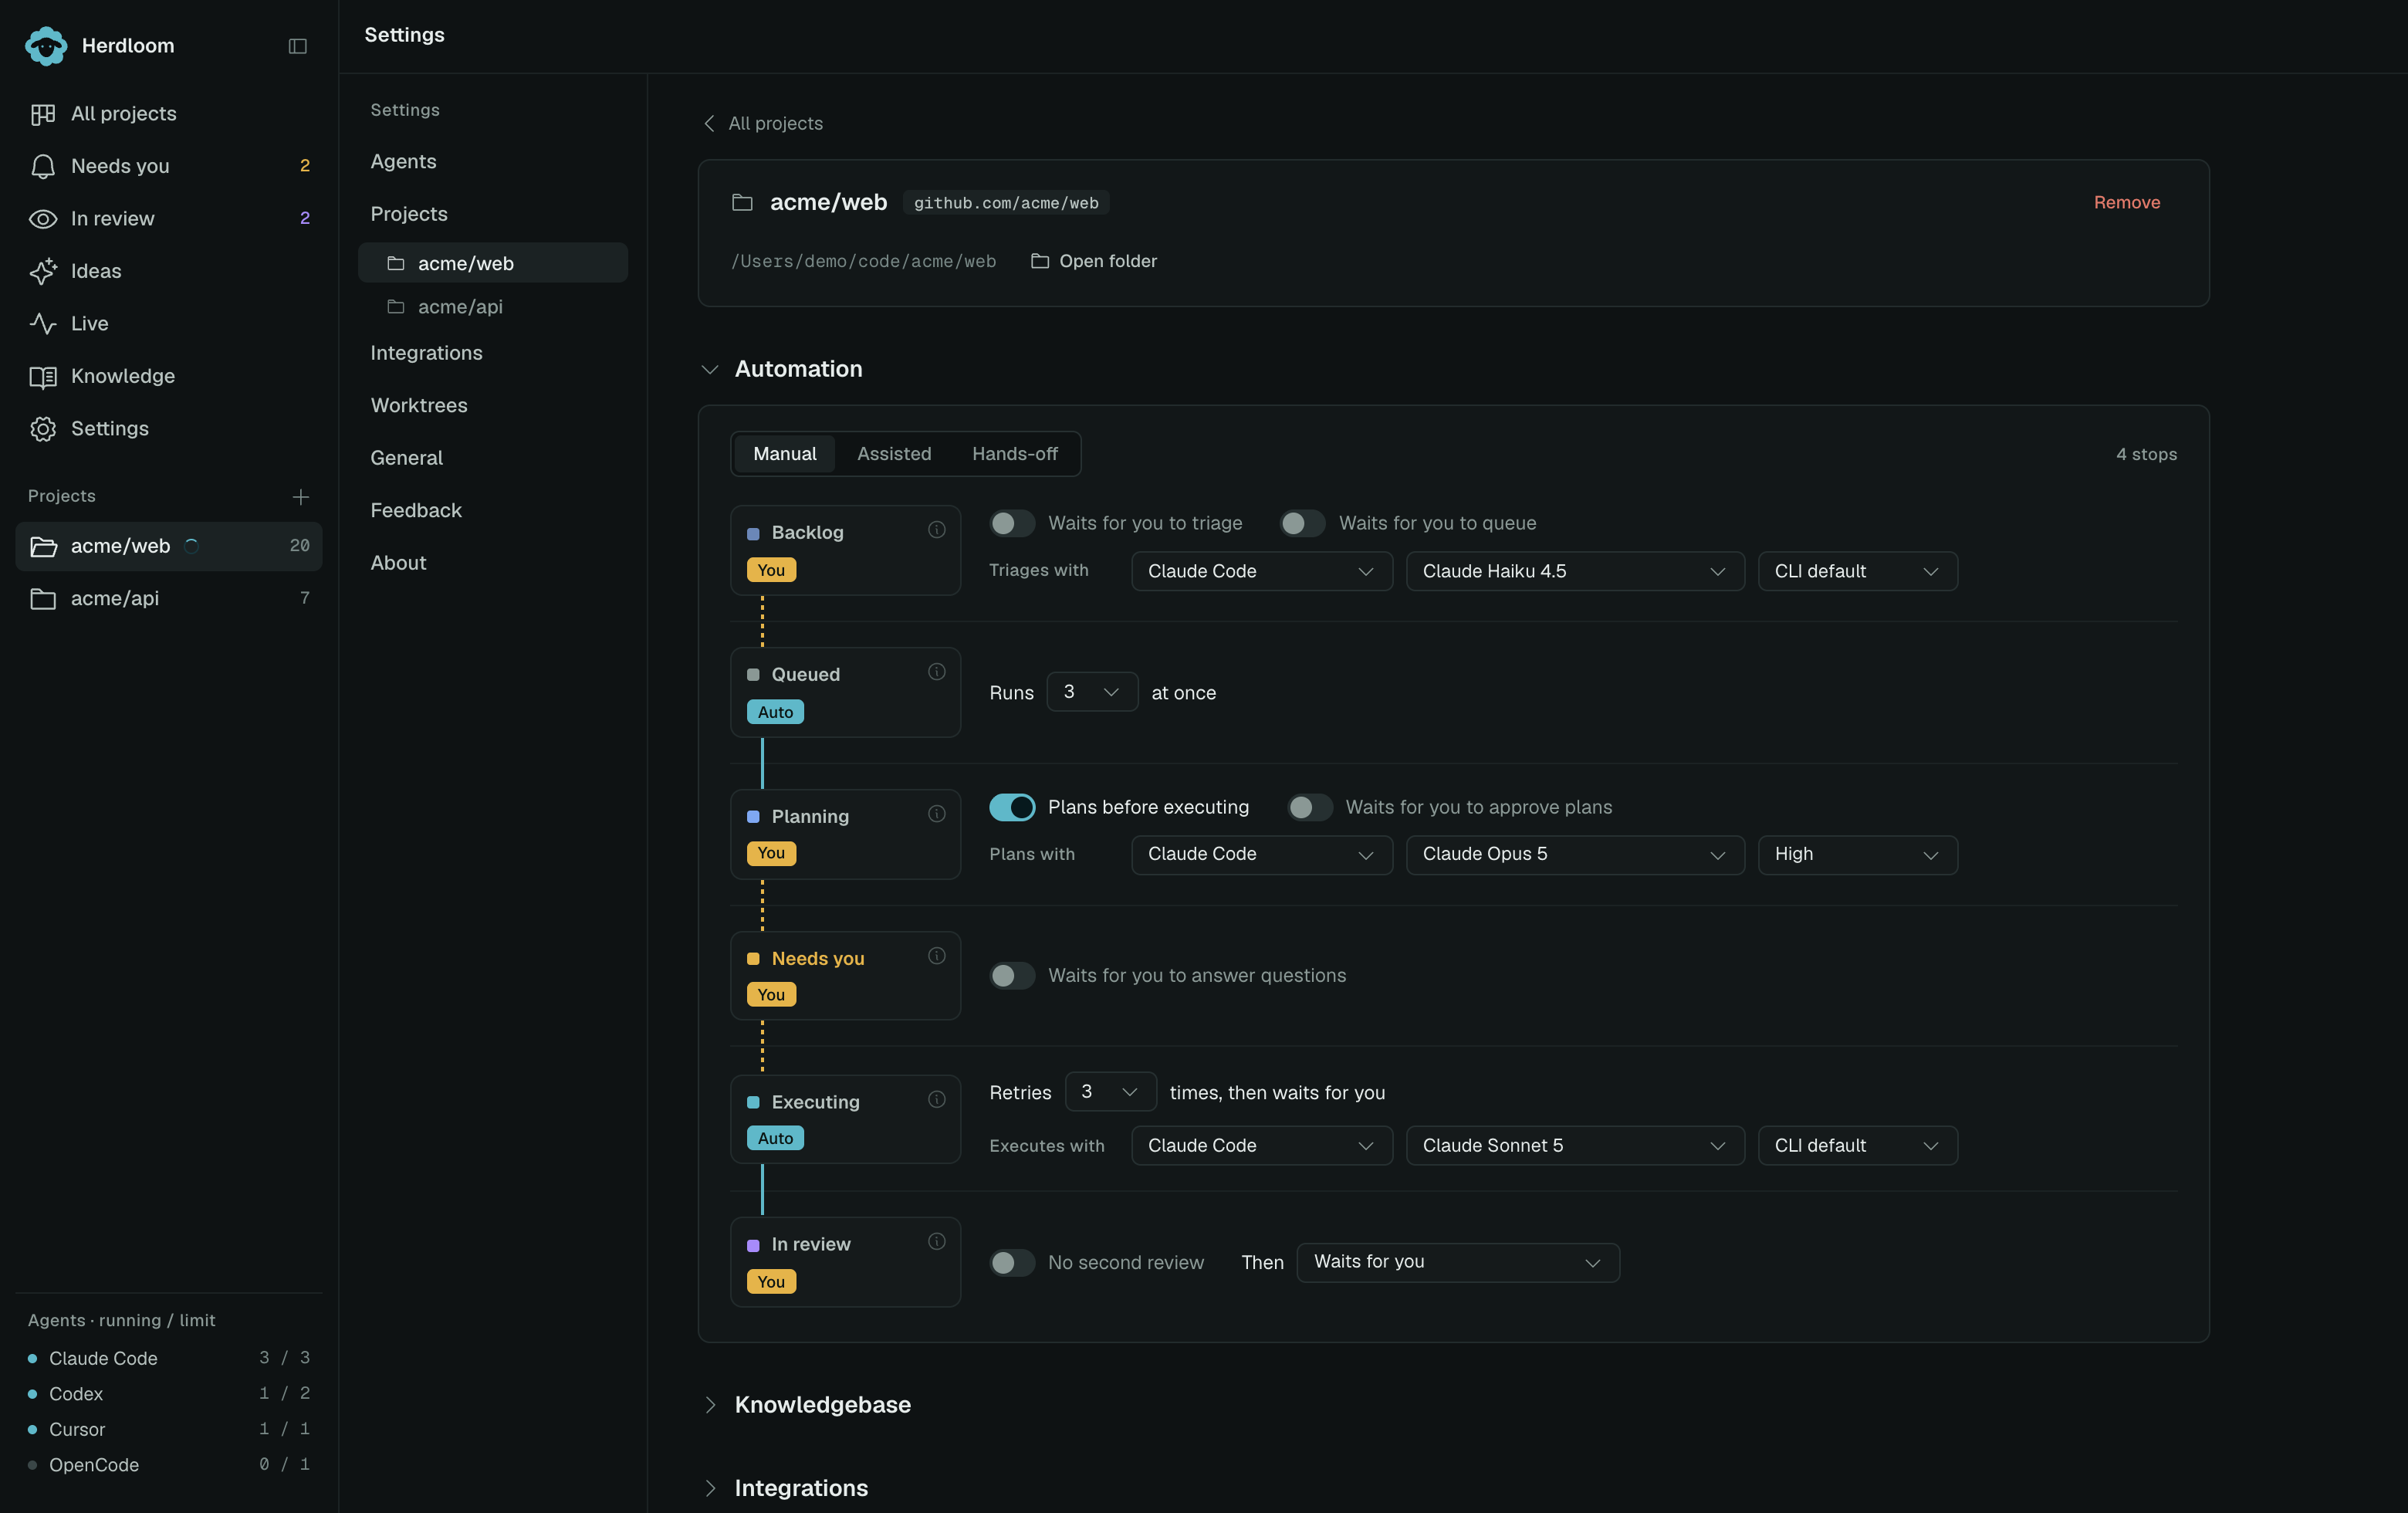Click the Claude Code agent running count row
2408x1513 pixels.
[169, 1358]
